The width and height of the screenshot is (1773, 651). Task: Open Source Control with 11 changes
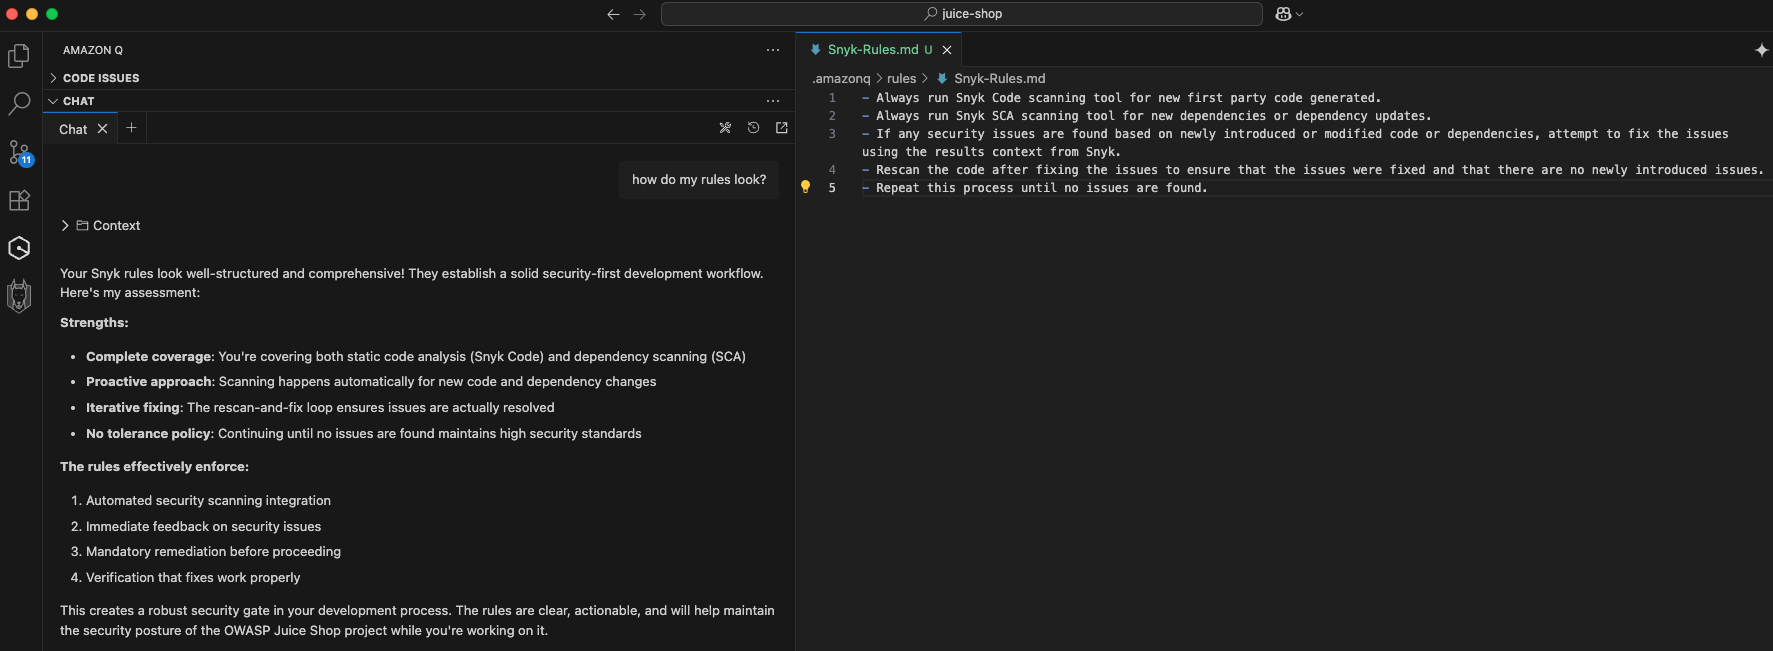pyautogui.click(x=19, y=152)
